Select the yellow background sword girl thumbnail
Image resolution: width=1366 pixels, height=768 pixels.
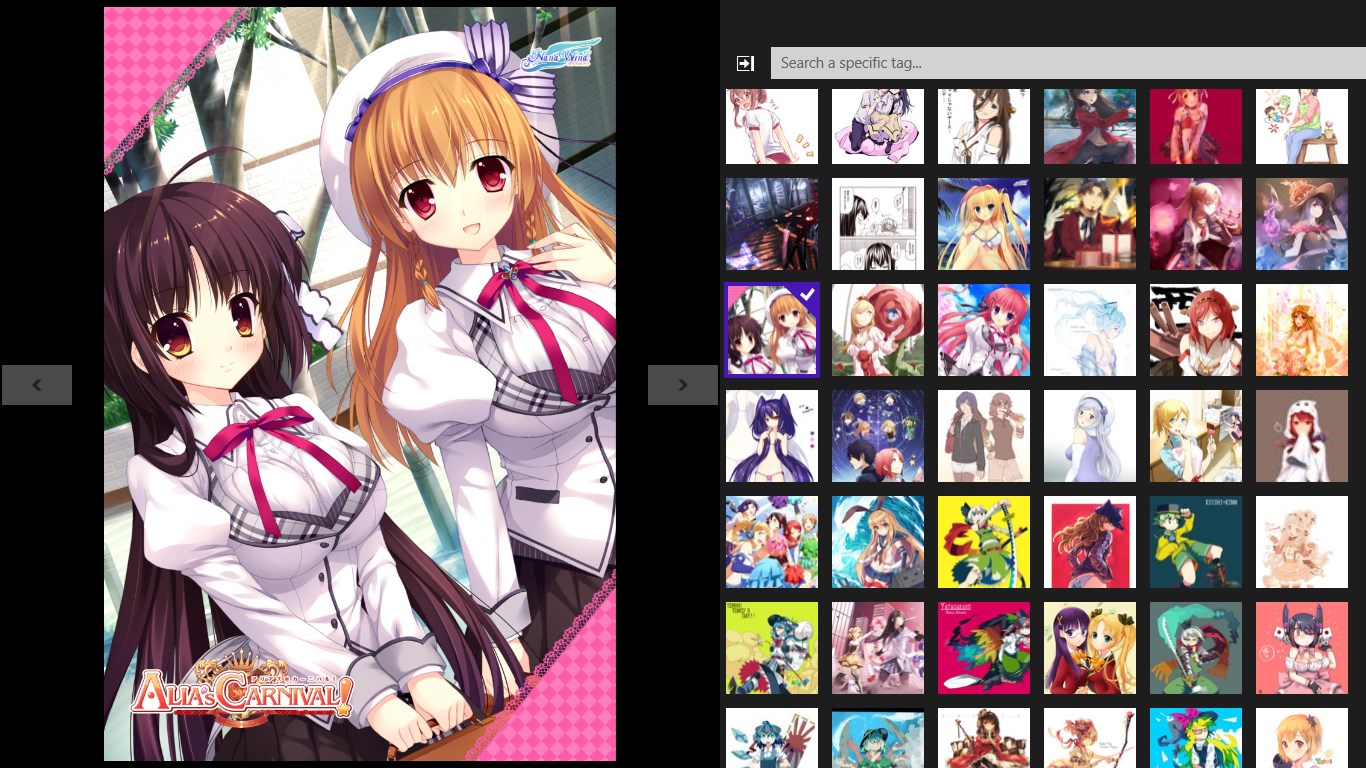pyautogui.click(x=983, y=542)
